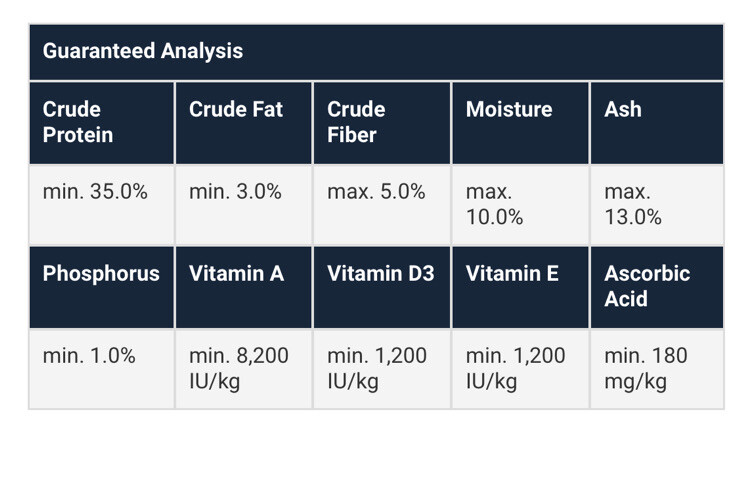Click the Guaranteed Analysis table title

point(143,50)
